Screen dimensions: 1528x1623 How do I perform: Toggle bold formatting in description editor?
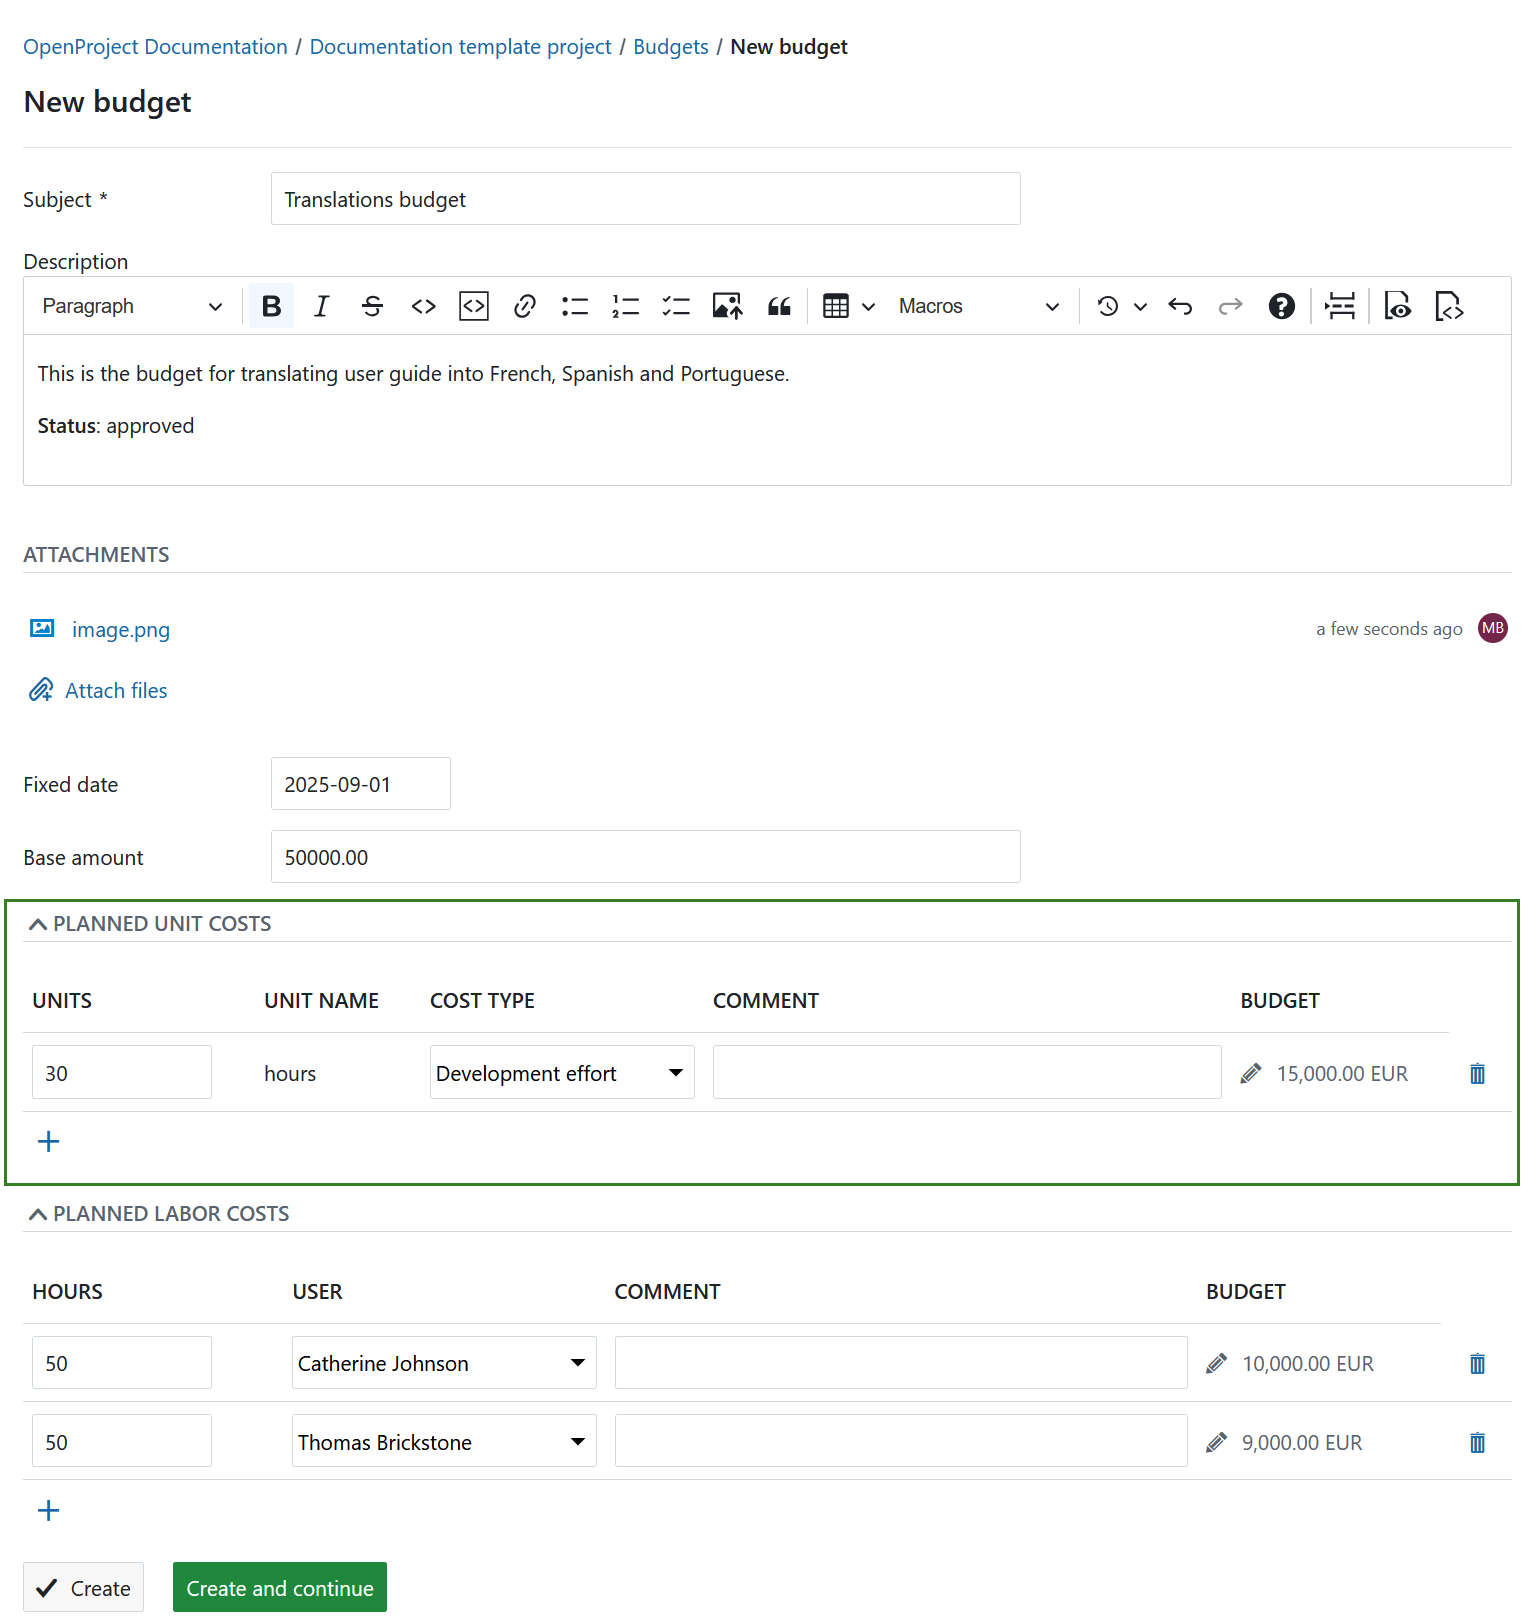[271, 306]
